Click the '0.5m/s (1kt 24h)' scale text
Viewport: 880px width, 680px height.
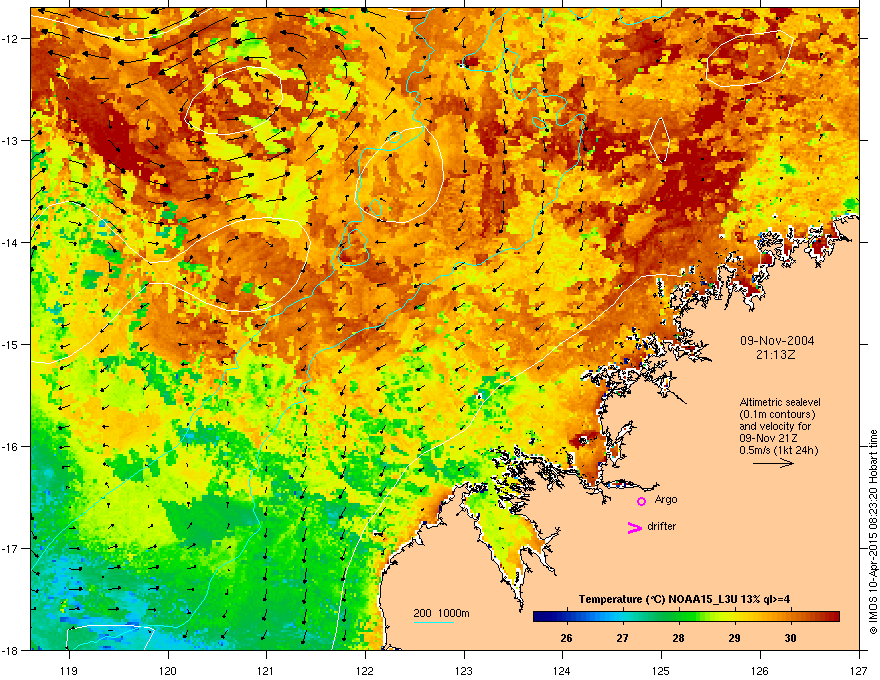tap(778, 450)
